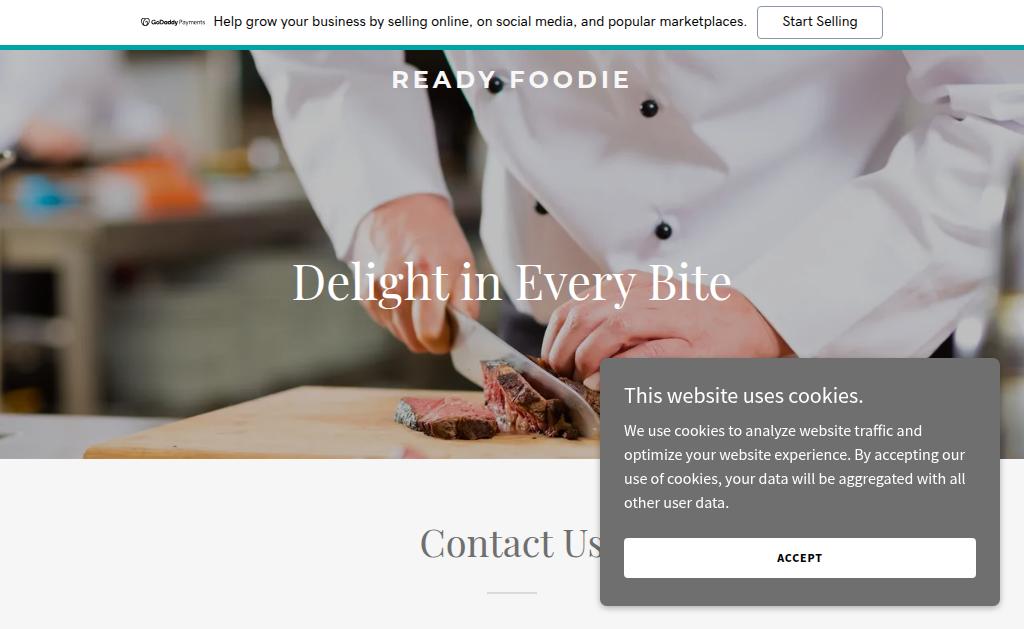Viewport: 1024px width, 629px height.
Task: Click the teal bar below the promo banner
Action: 512,48
